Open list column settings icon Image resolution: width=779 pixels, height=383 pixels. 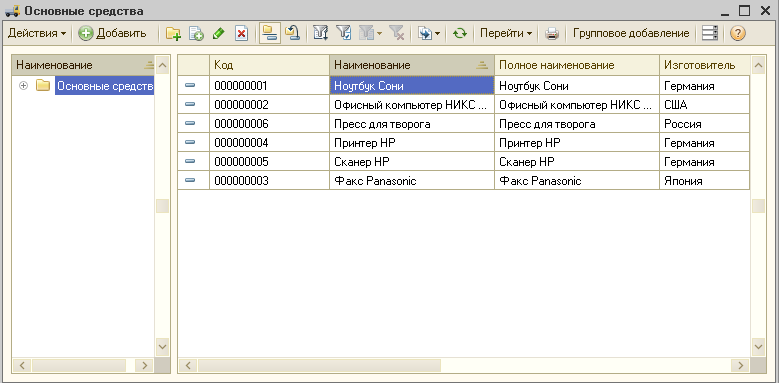709,34
